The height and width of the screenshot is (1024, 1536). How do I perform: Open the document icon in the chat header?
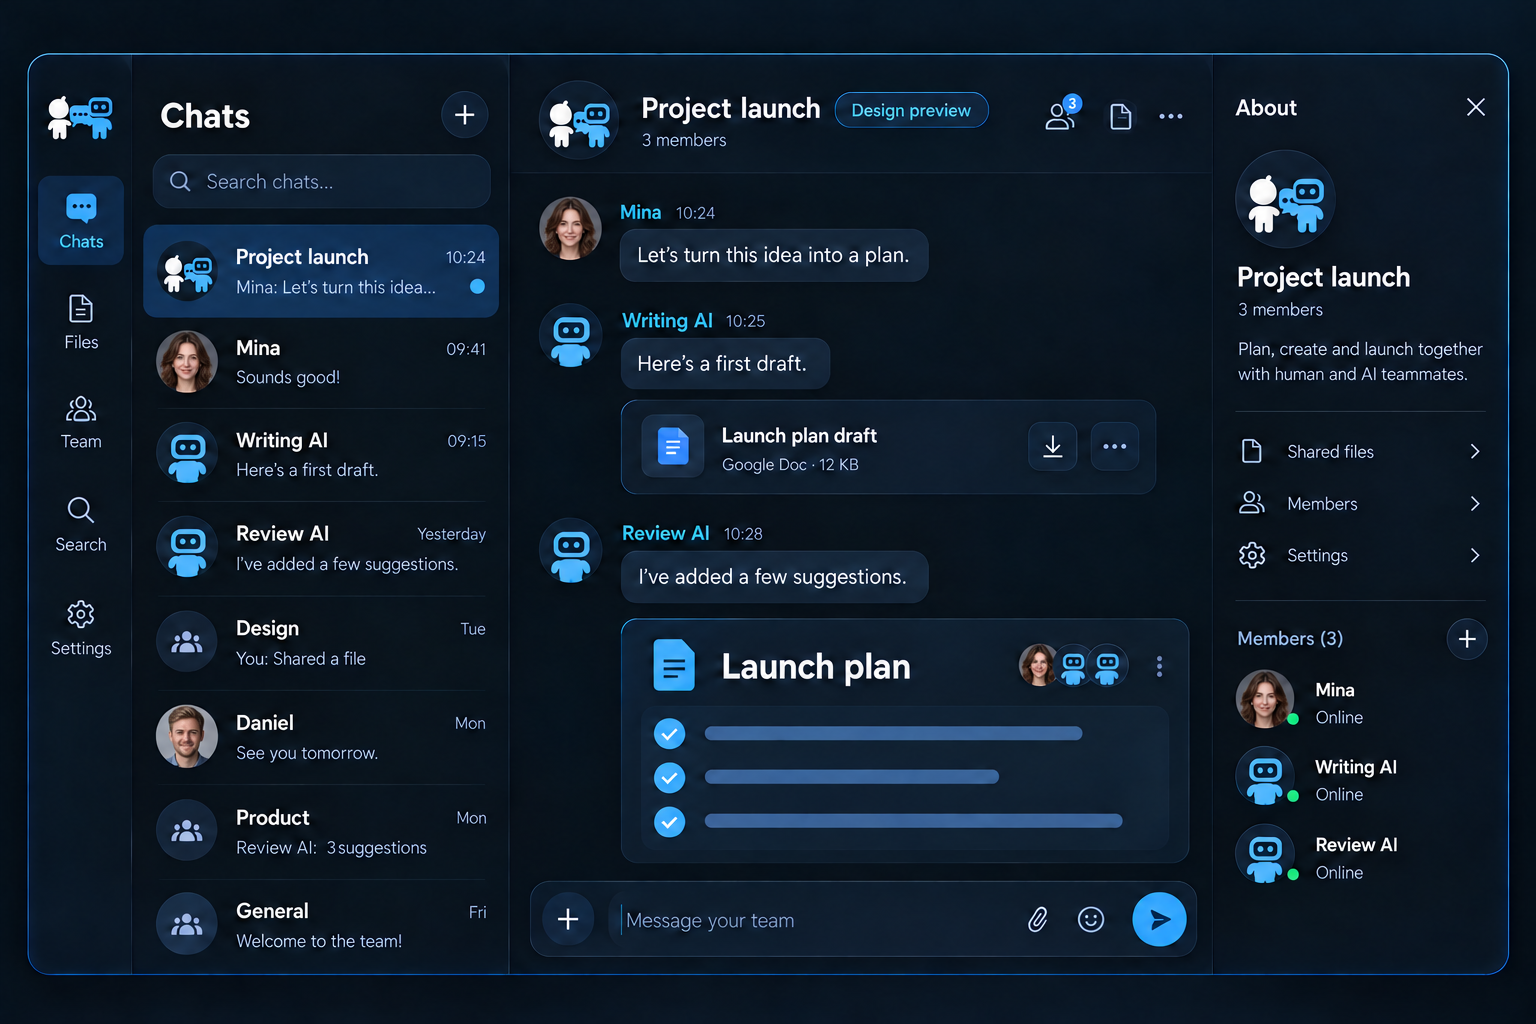pos(1121,116)
